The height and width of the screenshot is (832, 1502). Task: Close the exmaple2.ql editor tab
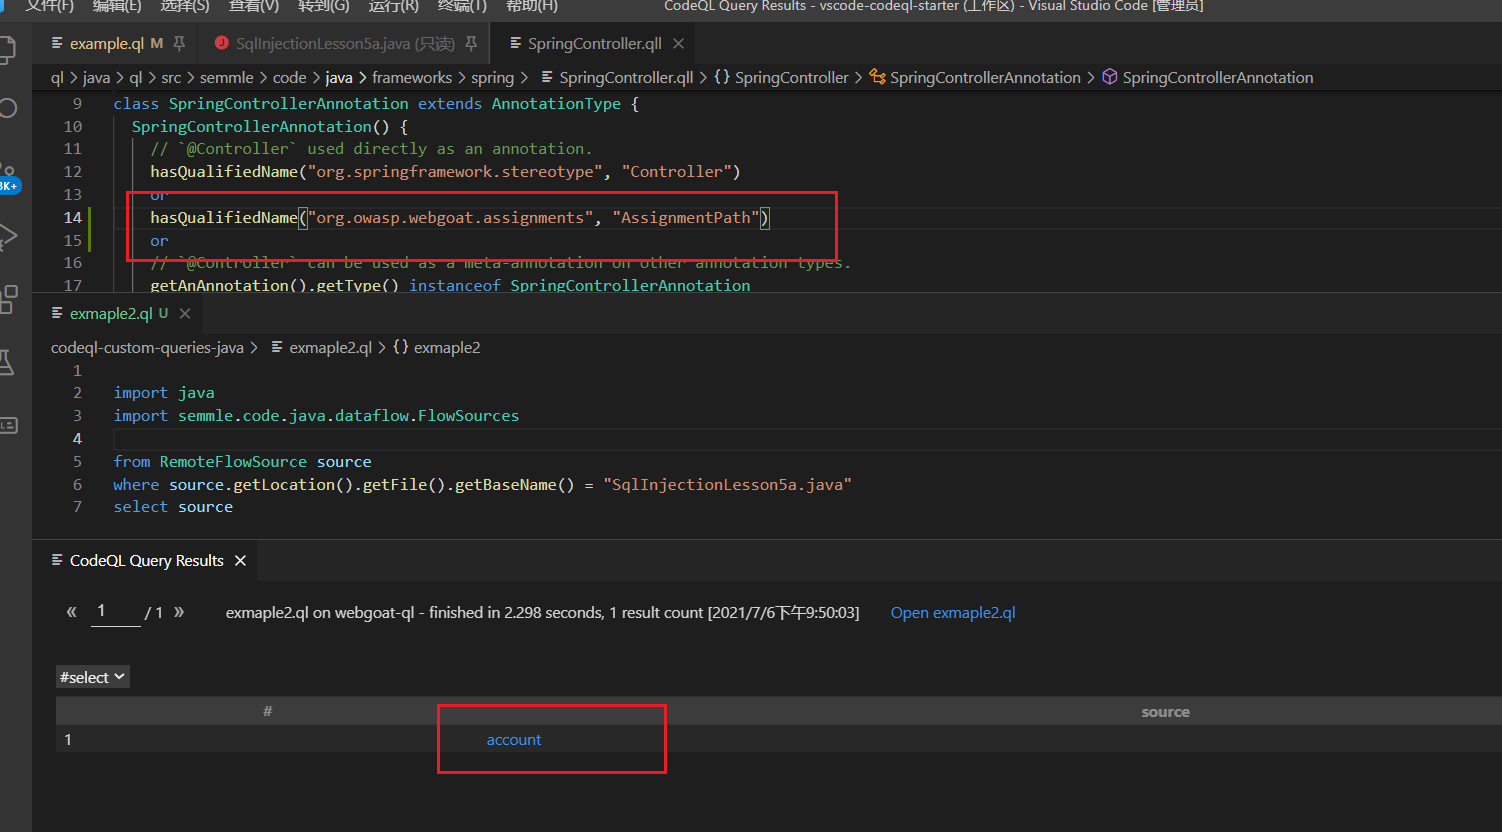pos(185,314)
